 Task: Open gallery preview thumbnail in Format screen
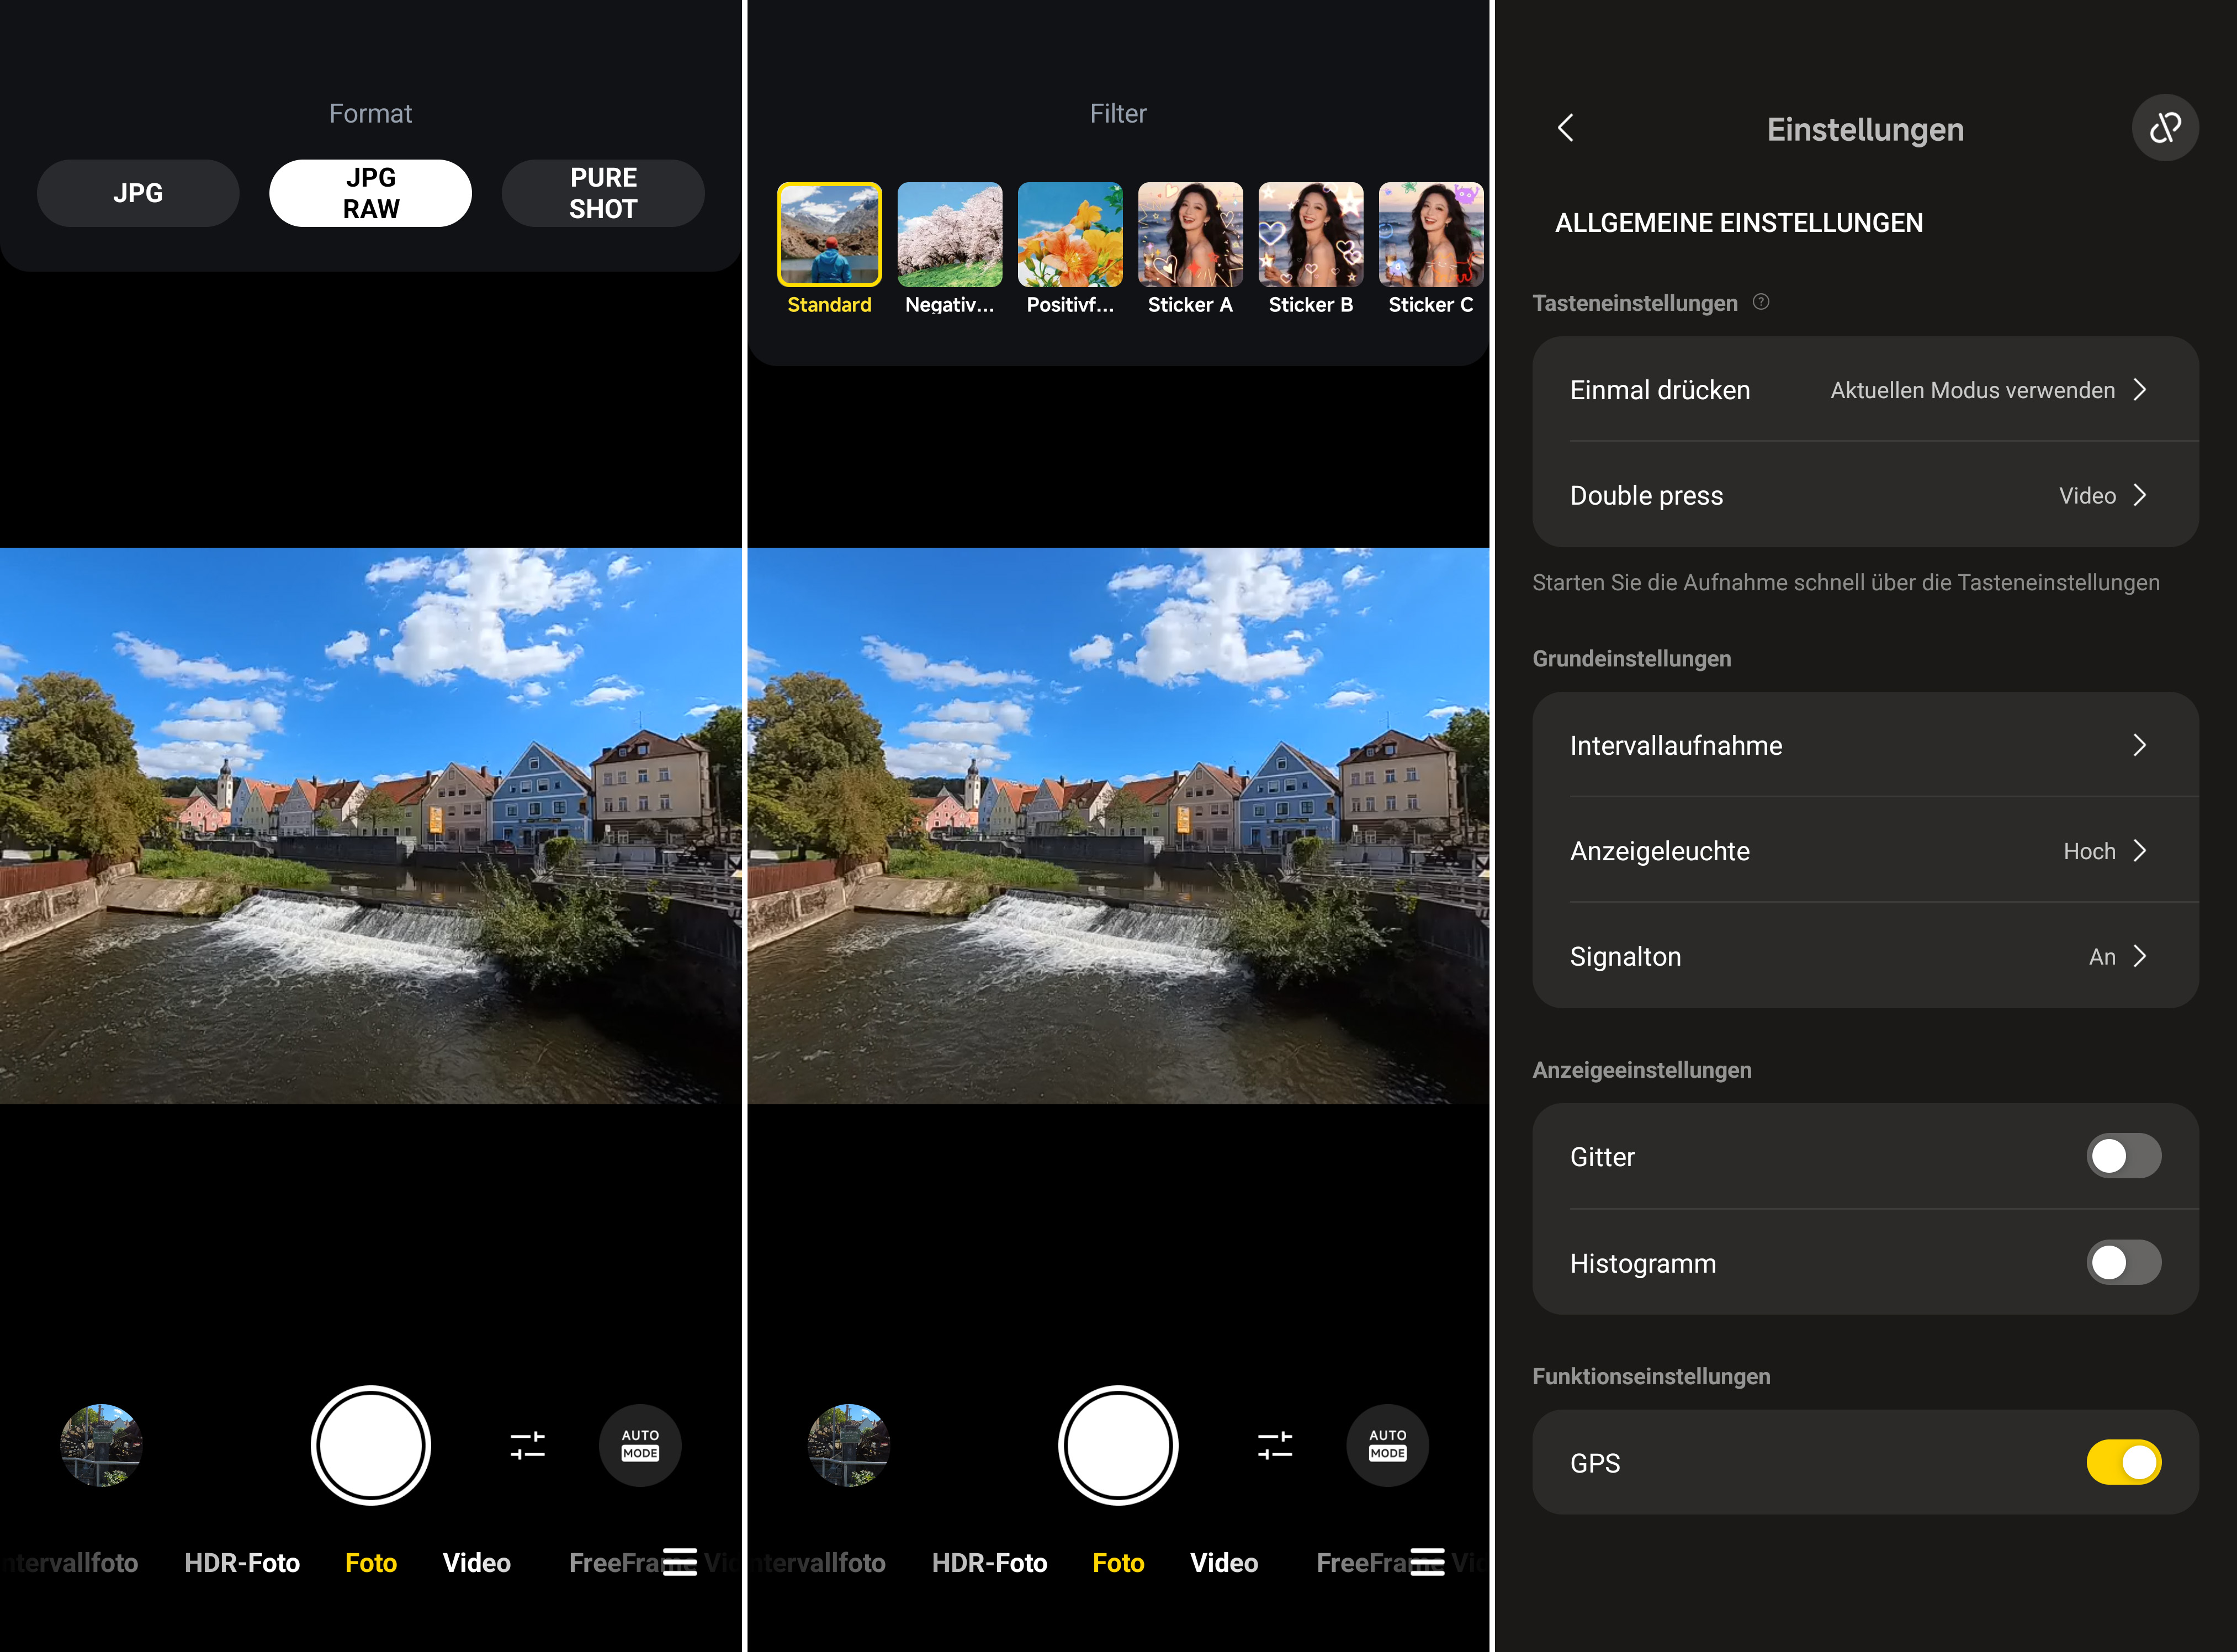(x=101, y=1445)
